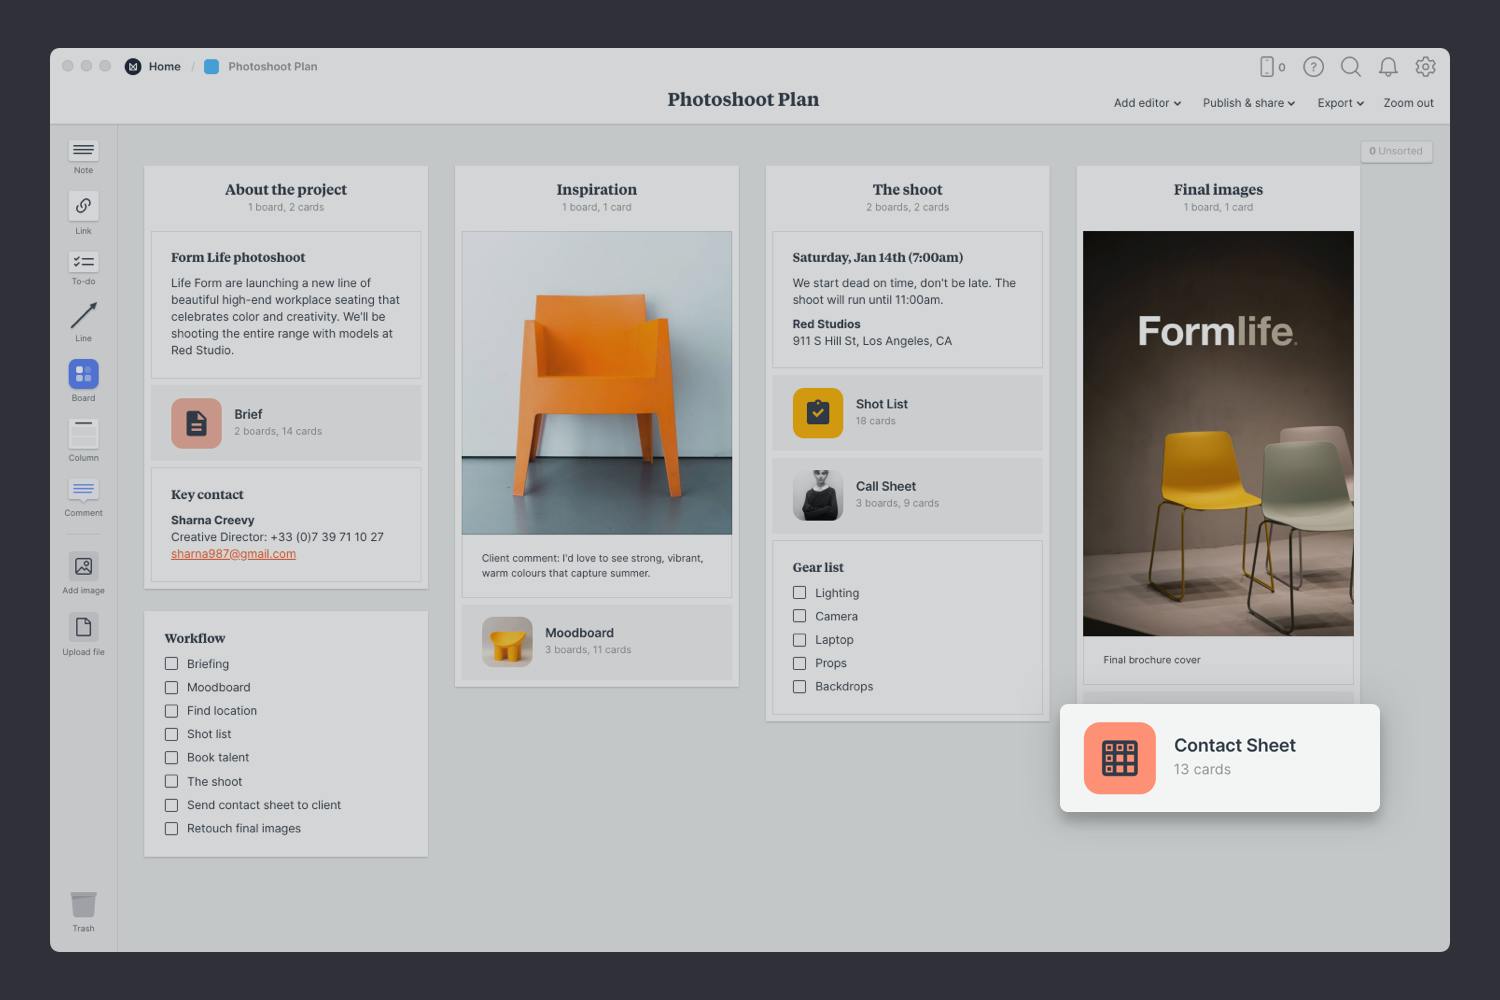Open the notifications bell
1500x1000 pixels.
[1388, 67]
